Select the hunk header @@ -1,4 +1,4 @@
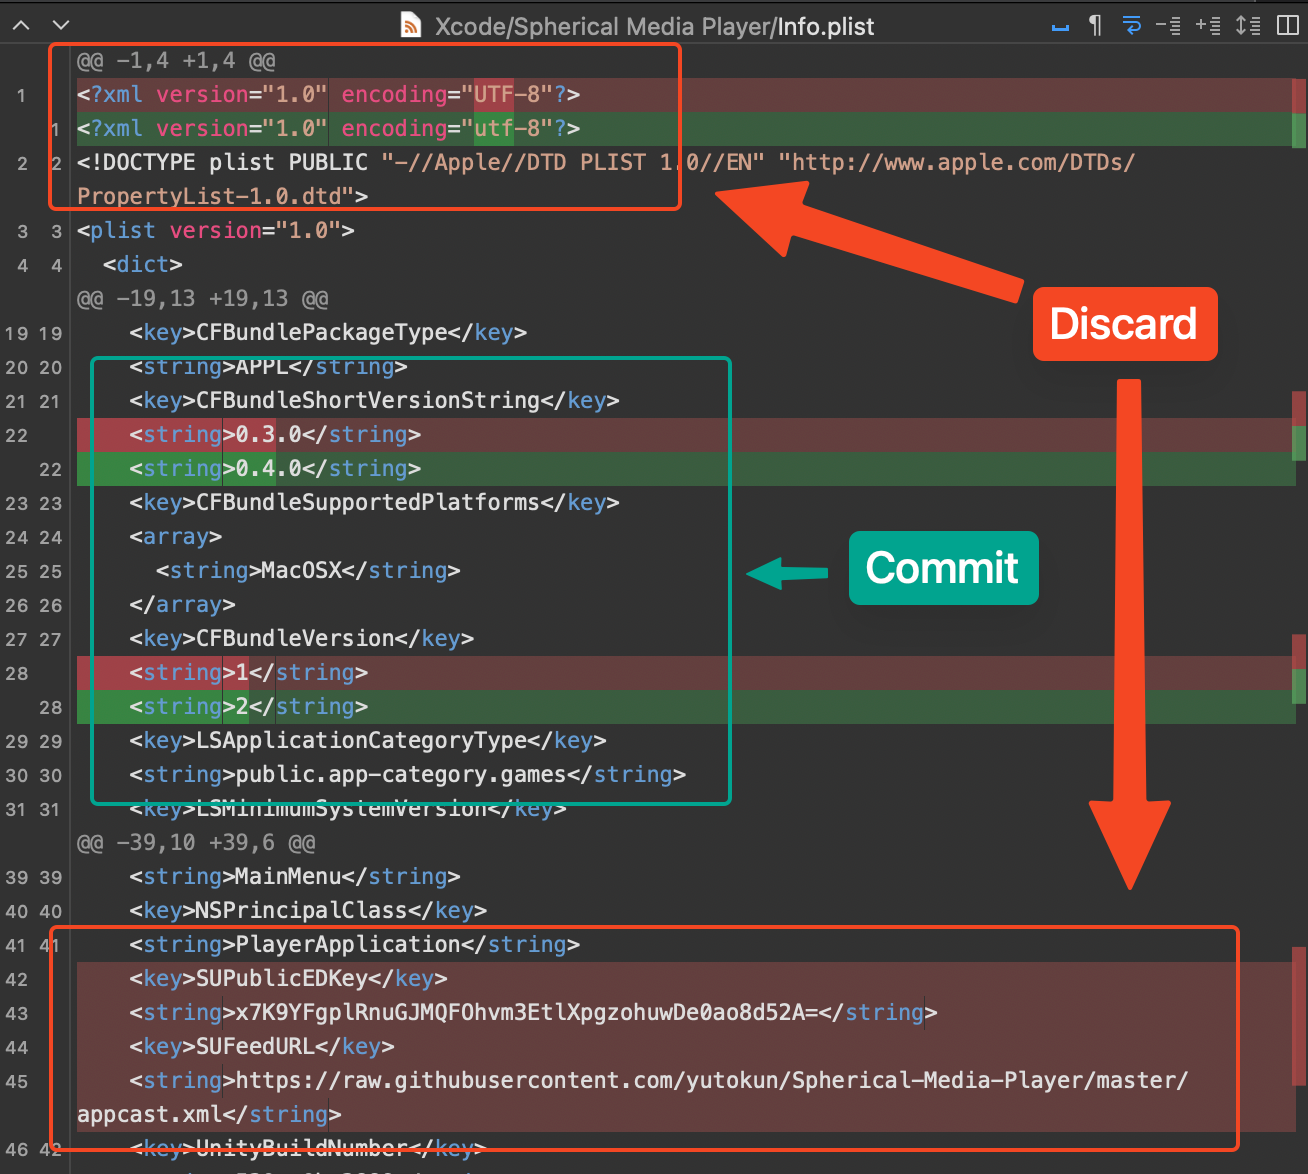1308x1174 pixels. [176, 61]
